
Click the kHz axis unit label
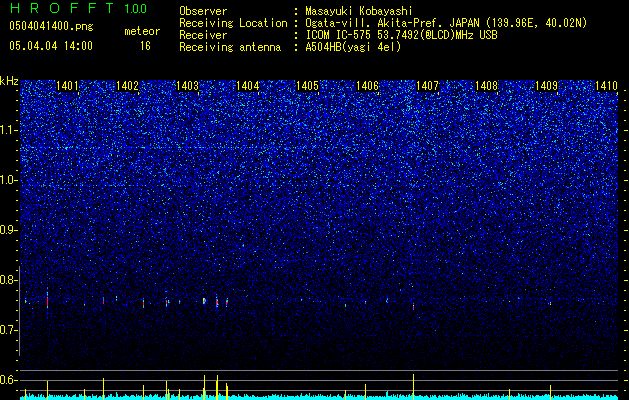coord(9,81)
